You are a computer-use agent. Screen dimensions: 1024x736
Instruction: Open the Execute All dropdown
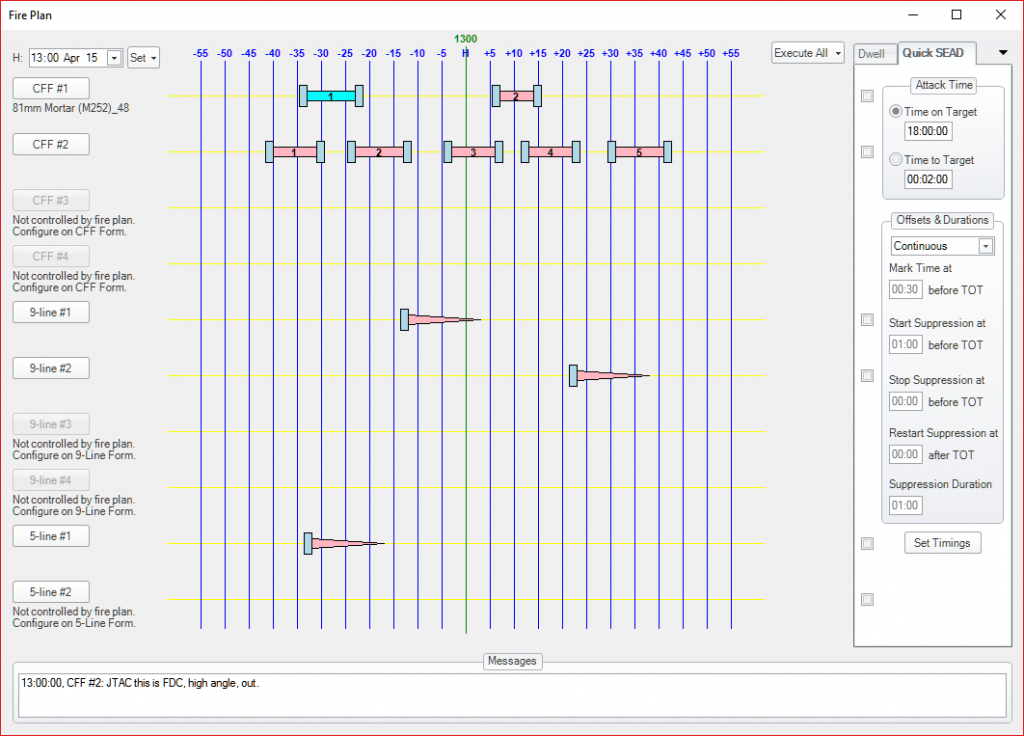808,53
